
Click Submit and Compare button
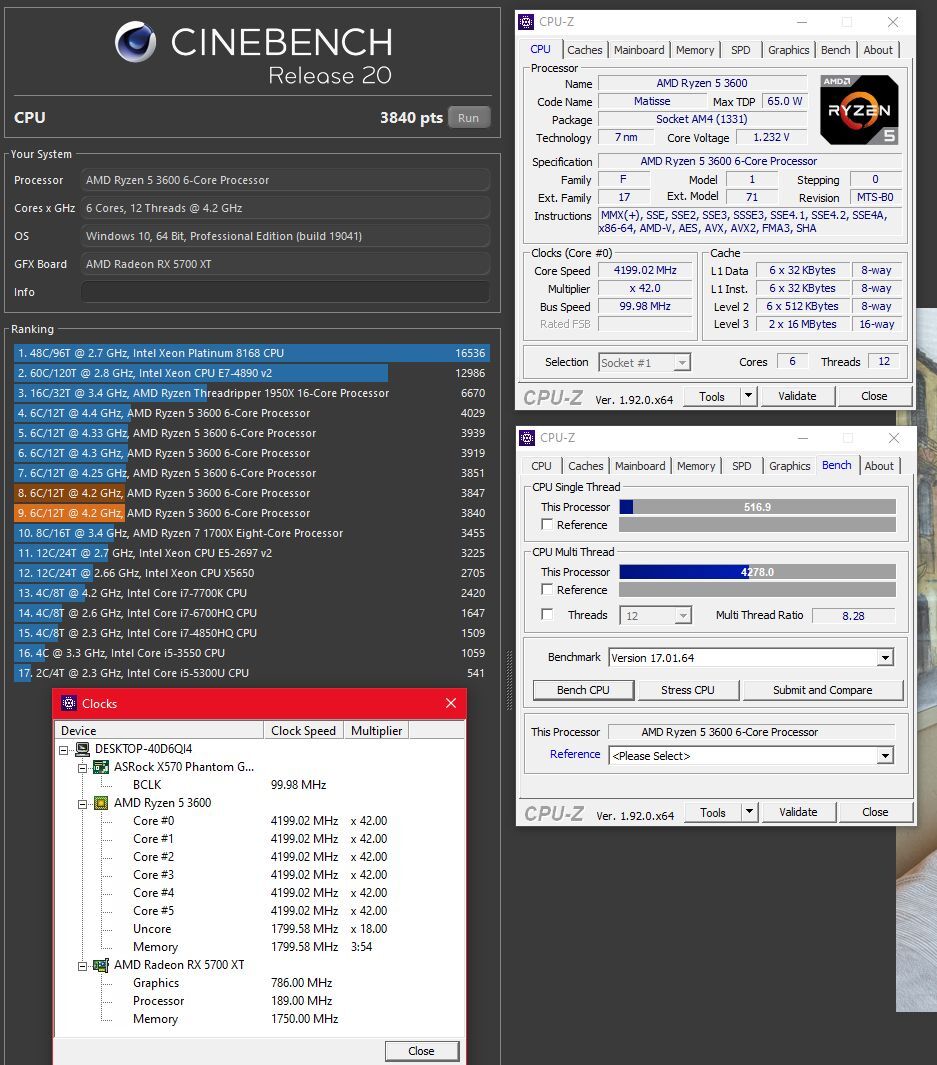pyautogui.click(x=822, y=690)
